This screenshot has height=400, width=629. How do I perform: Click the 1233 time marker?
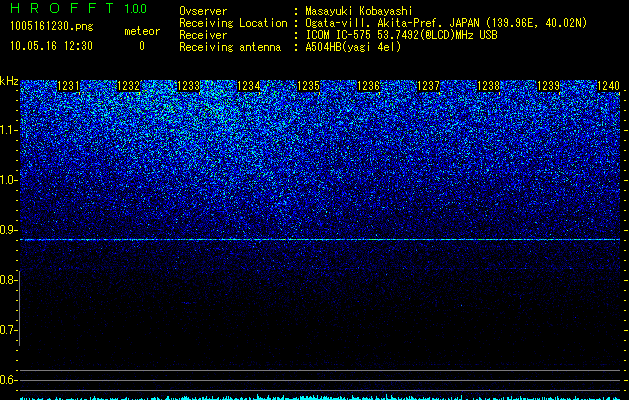pos(188,86)
